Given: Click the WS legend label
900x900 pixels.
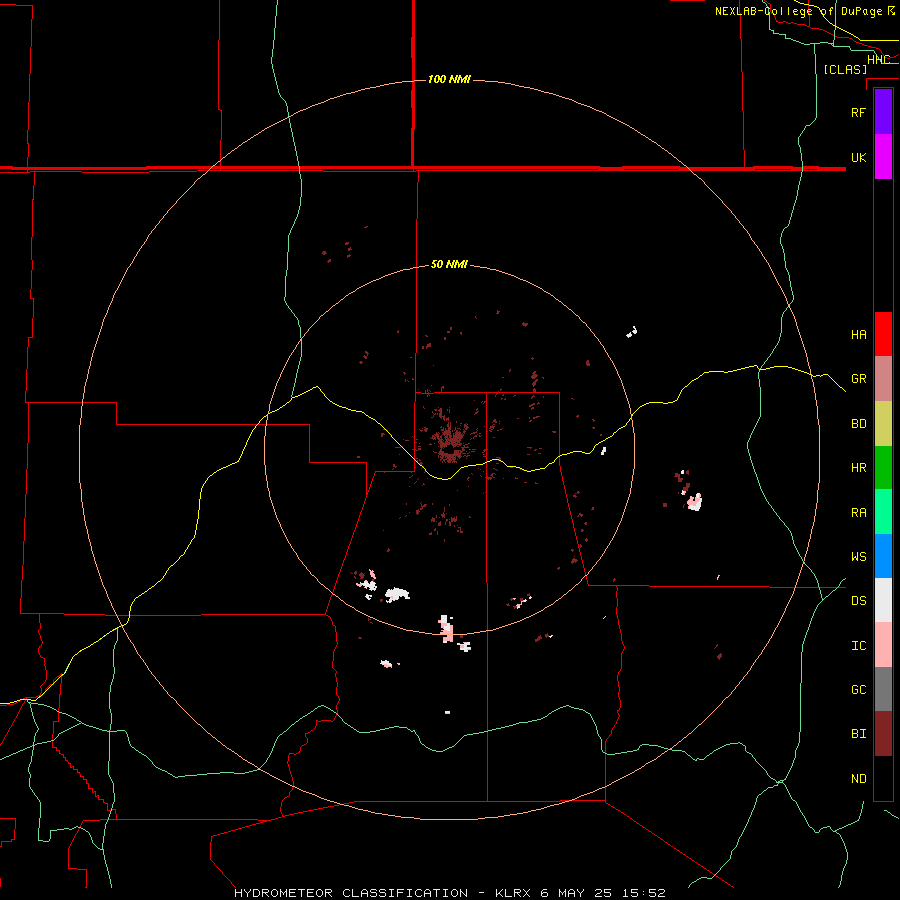Looking at the screenshot, I should pos(858,557).
